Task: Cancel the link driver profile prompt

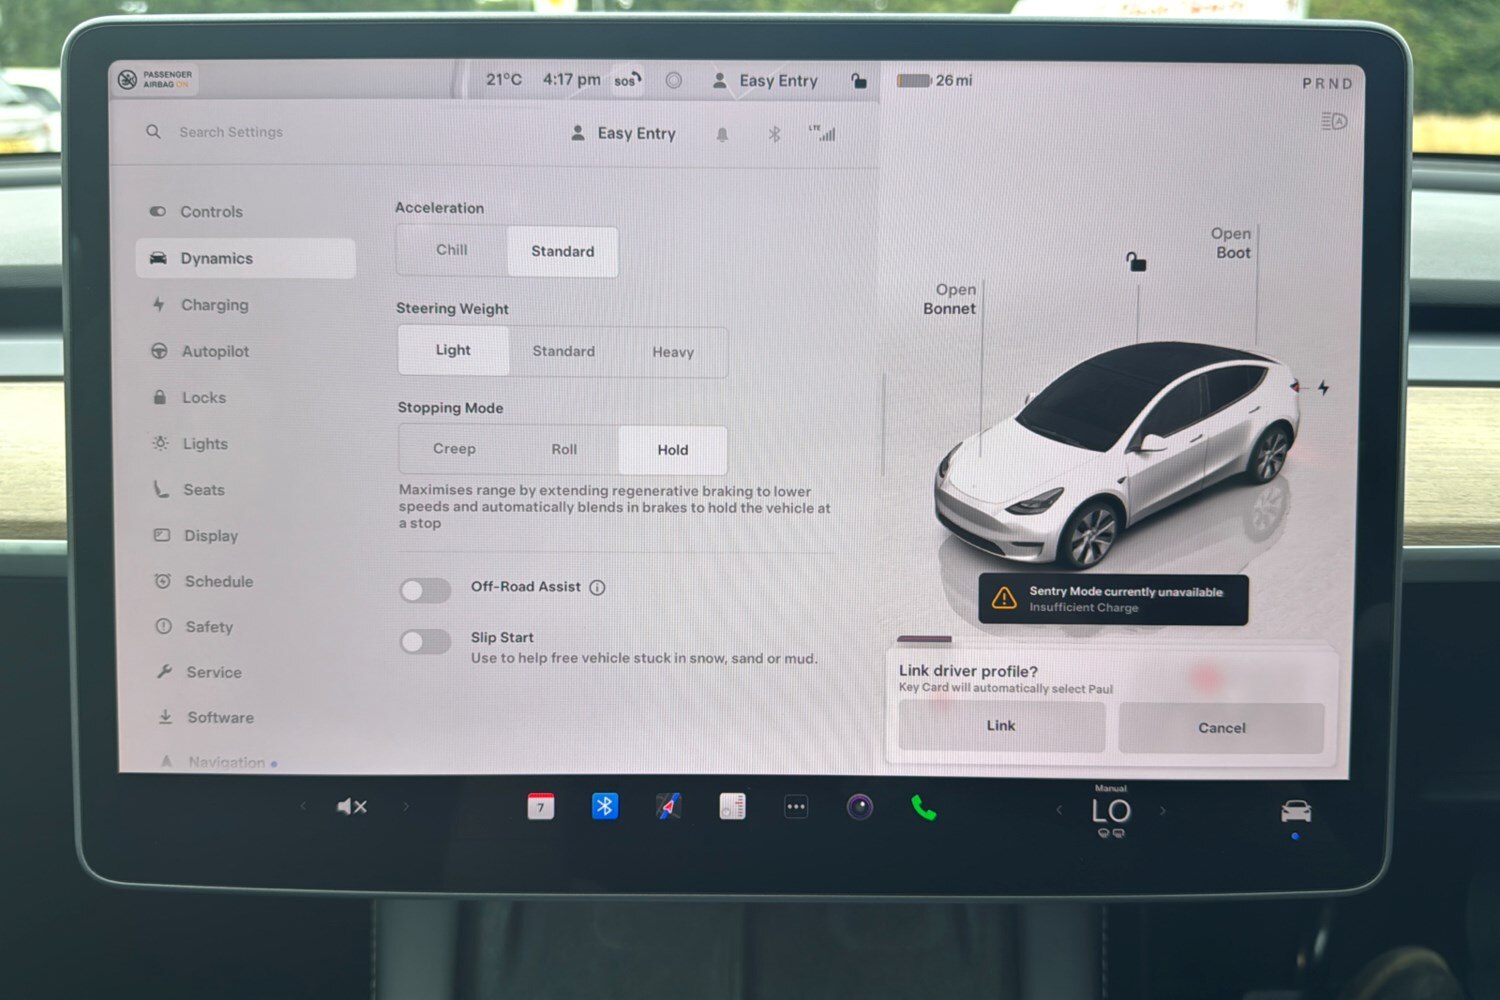Action: [x=1221, y=728]
